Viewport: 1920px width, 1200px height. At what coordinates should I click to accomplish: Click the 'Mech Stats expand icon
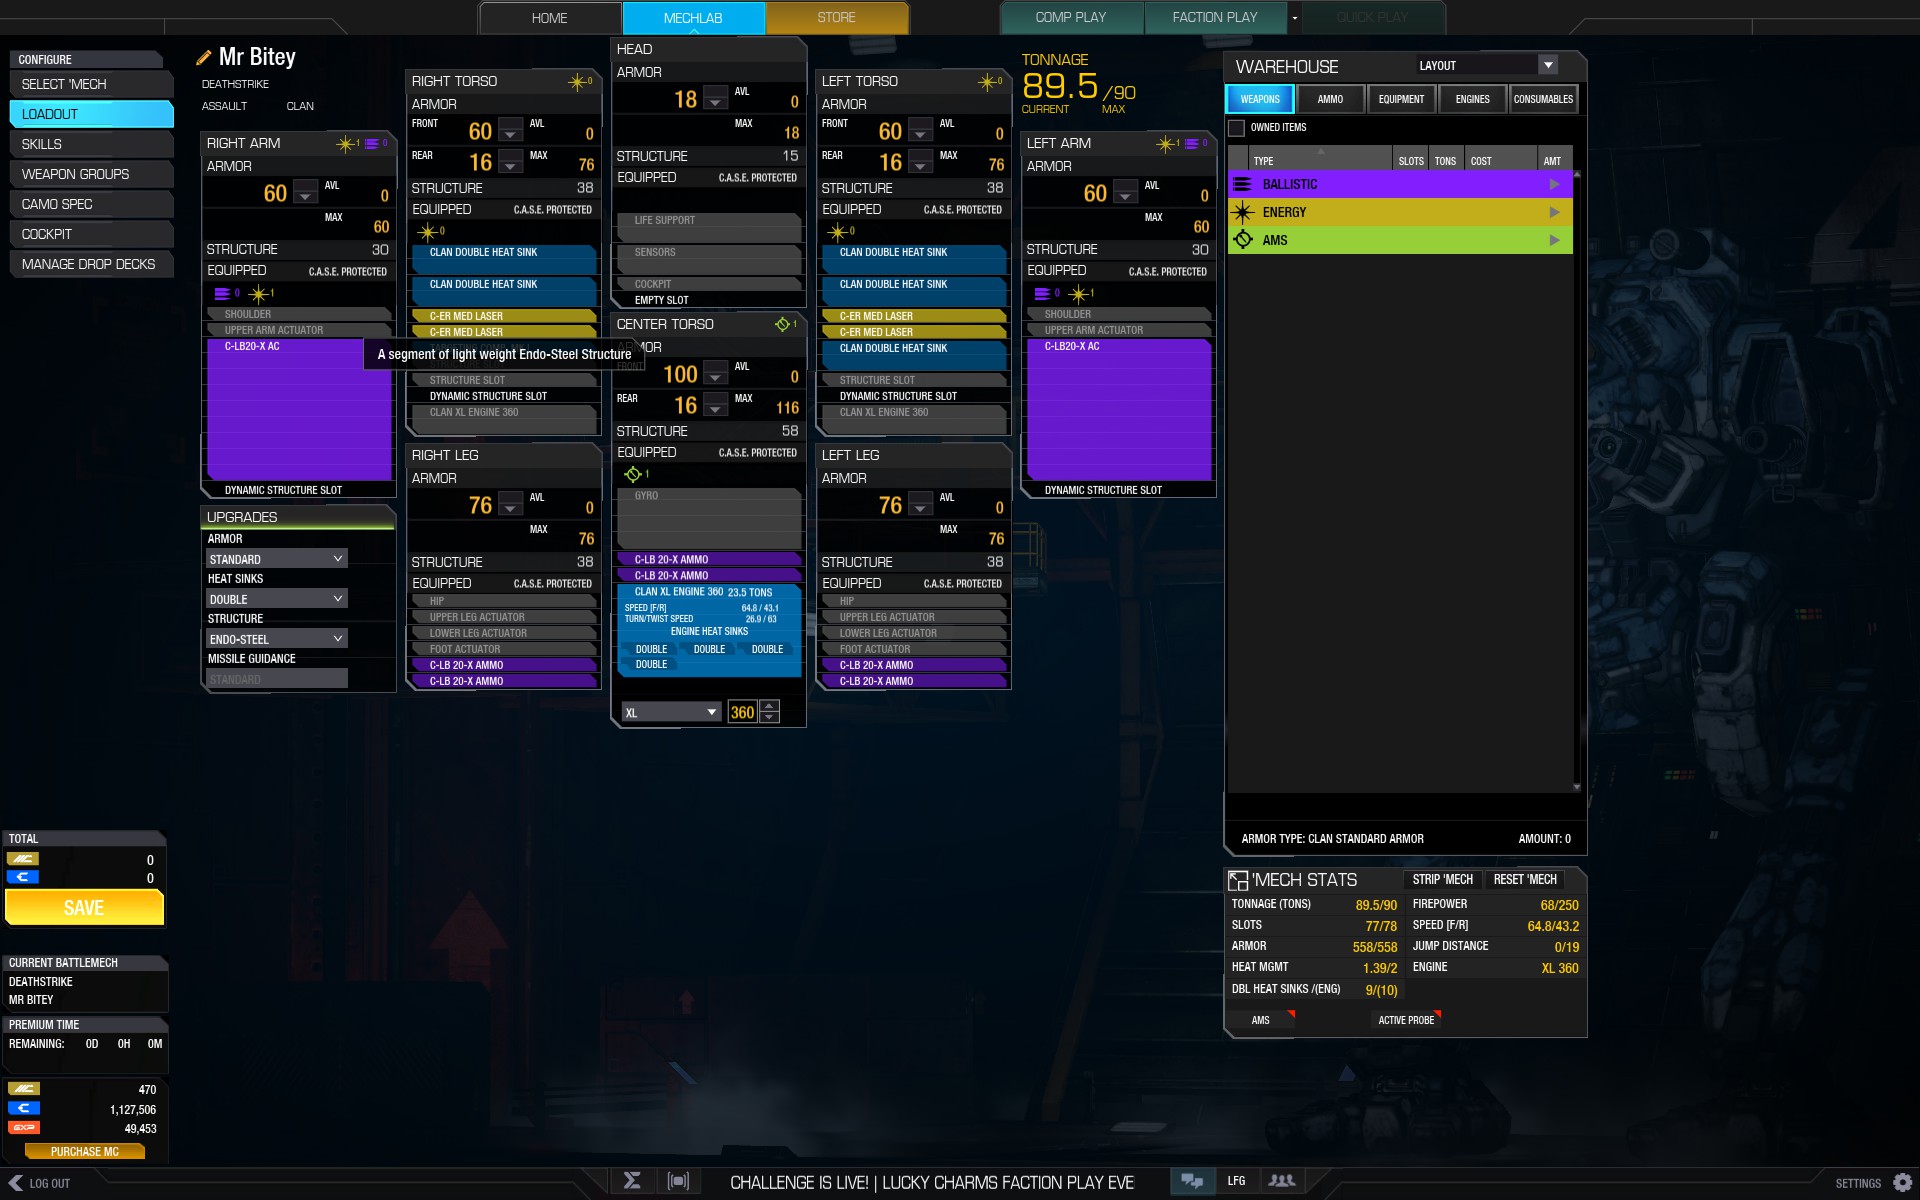pos(1238,880)
